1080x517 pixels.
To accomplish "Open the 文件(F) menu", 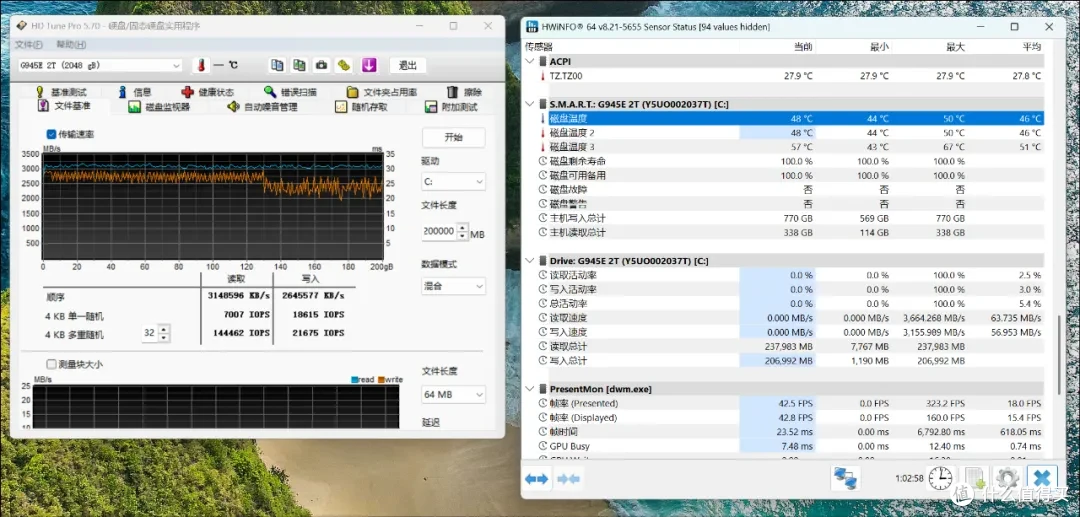I will click(x=29, y=45).
